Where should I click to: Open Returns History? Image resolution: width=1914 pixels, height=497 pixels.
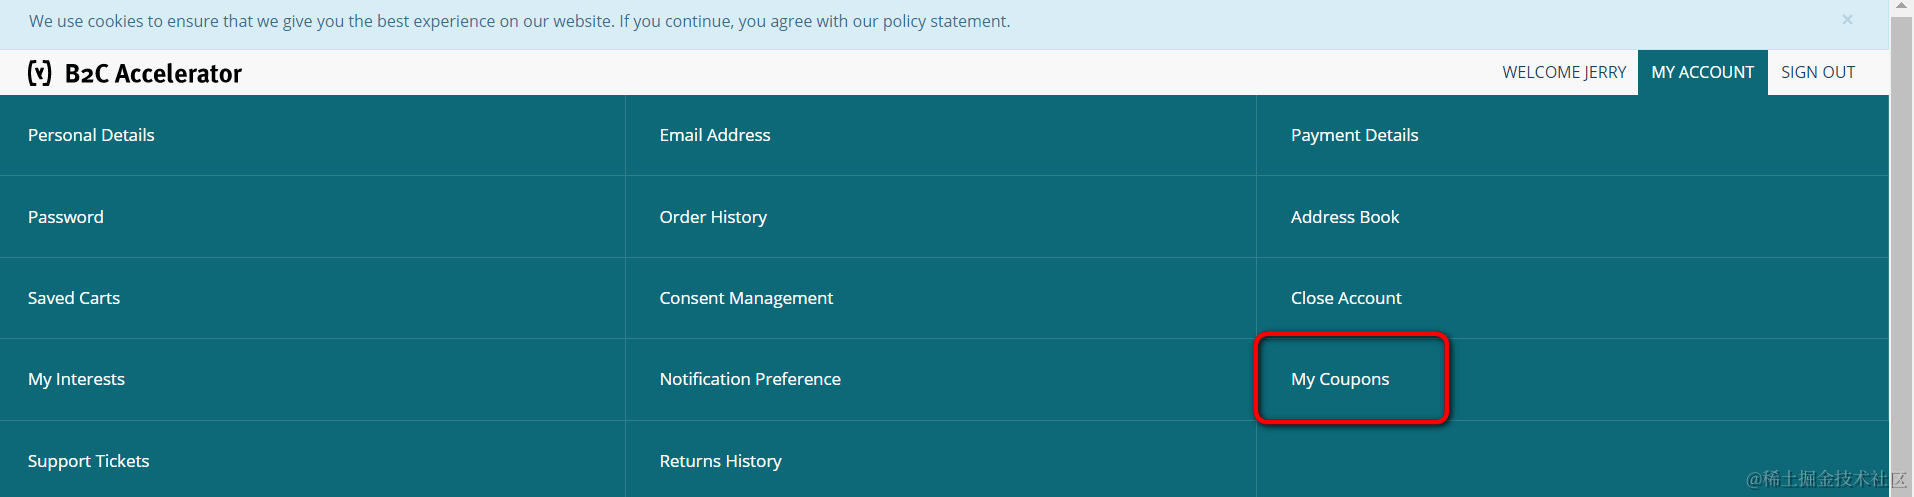click(x=720, y=461)
